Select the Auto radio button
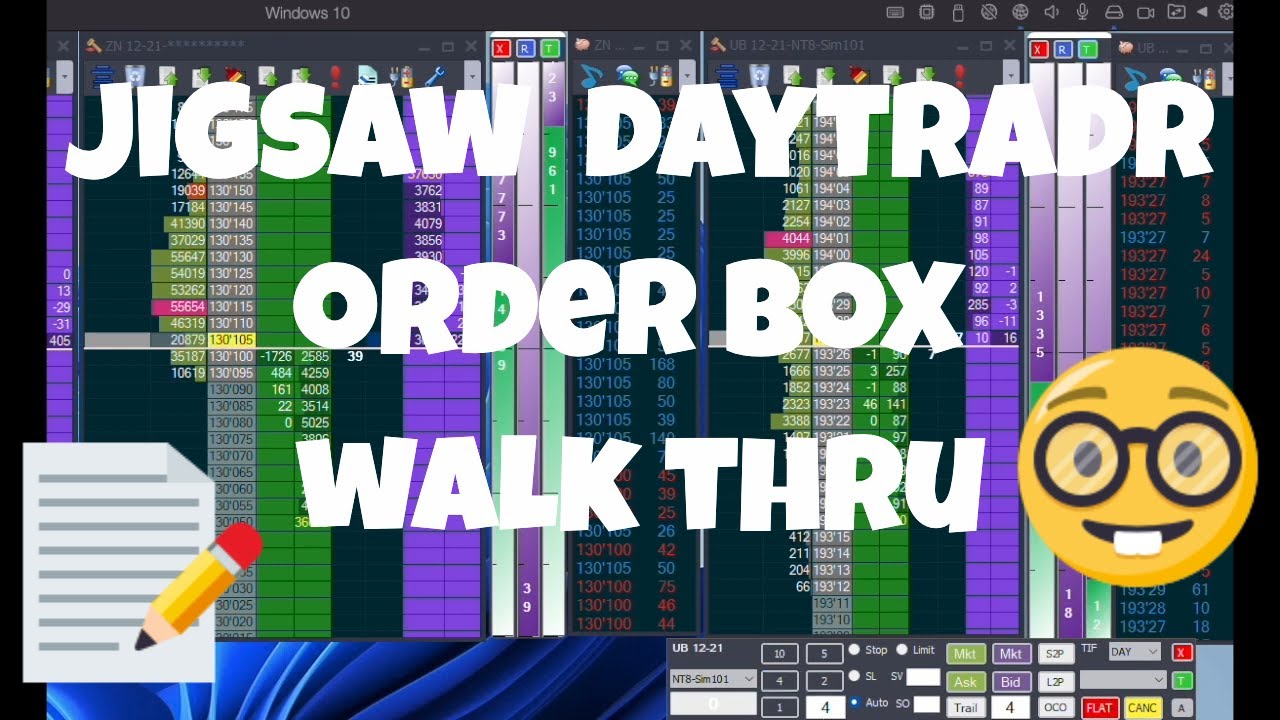The height and width of the screenshot is (720, 1280). [x=854, y=702]
